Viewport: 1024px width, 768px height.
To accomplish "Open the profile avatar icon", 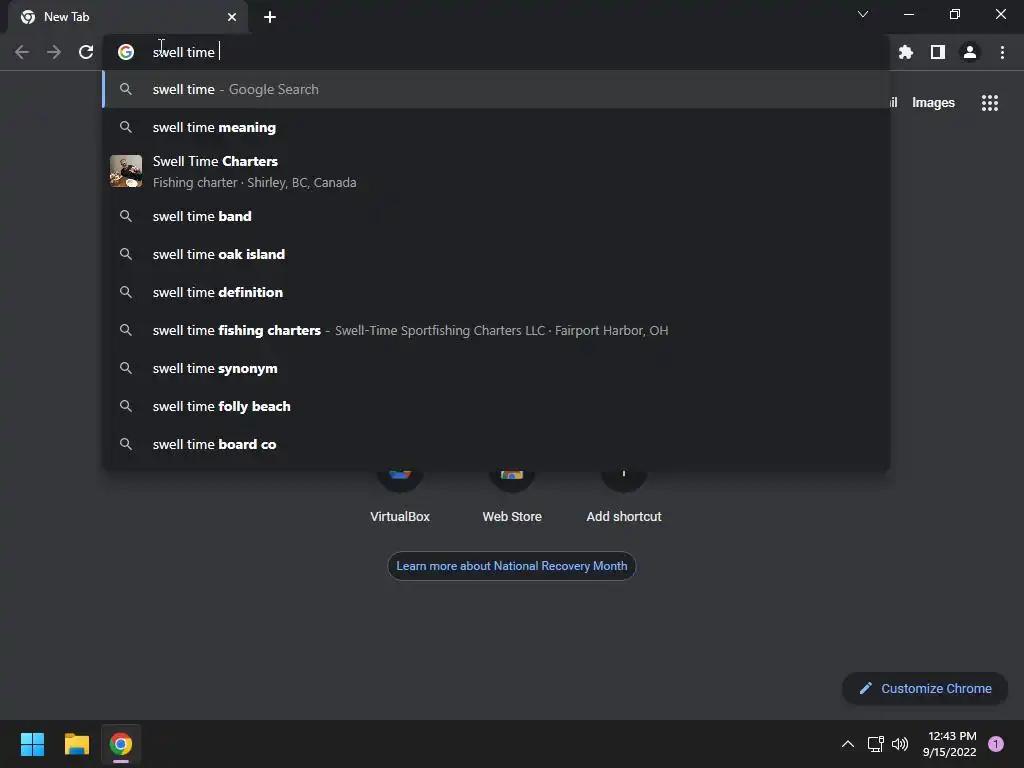I will click(970, 52).
